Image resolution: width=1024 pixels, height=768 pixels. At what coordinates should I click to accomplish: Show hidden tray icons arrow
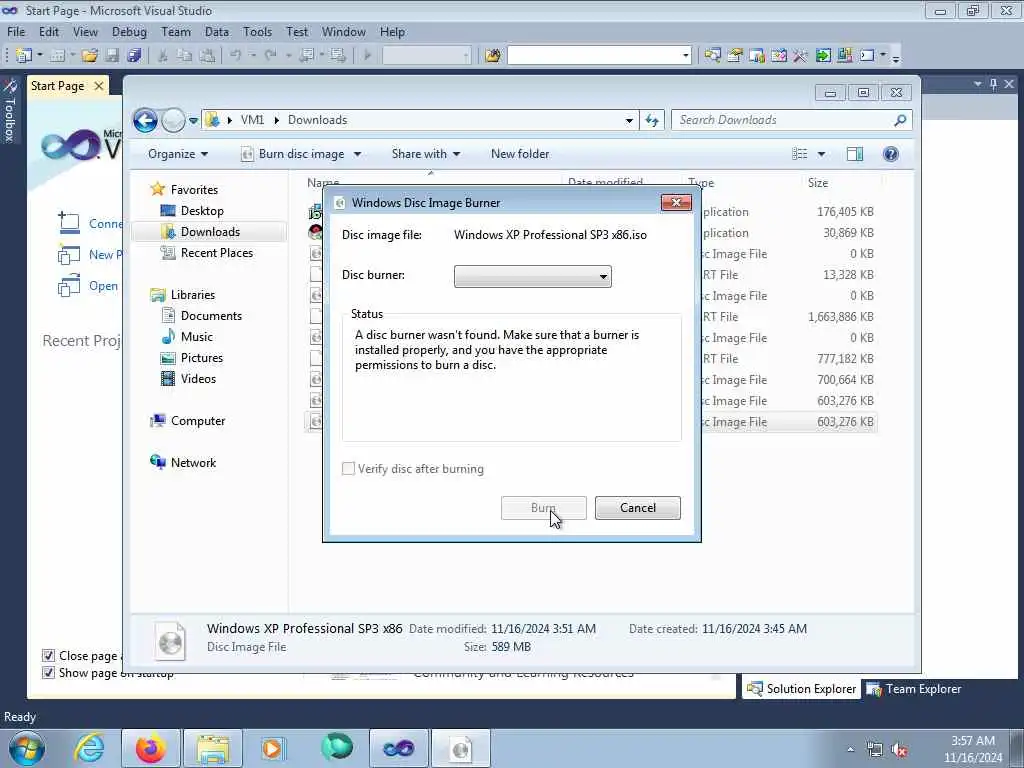point(850,750)
